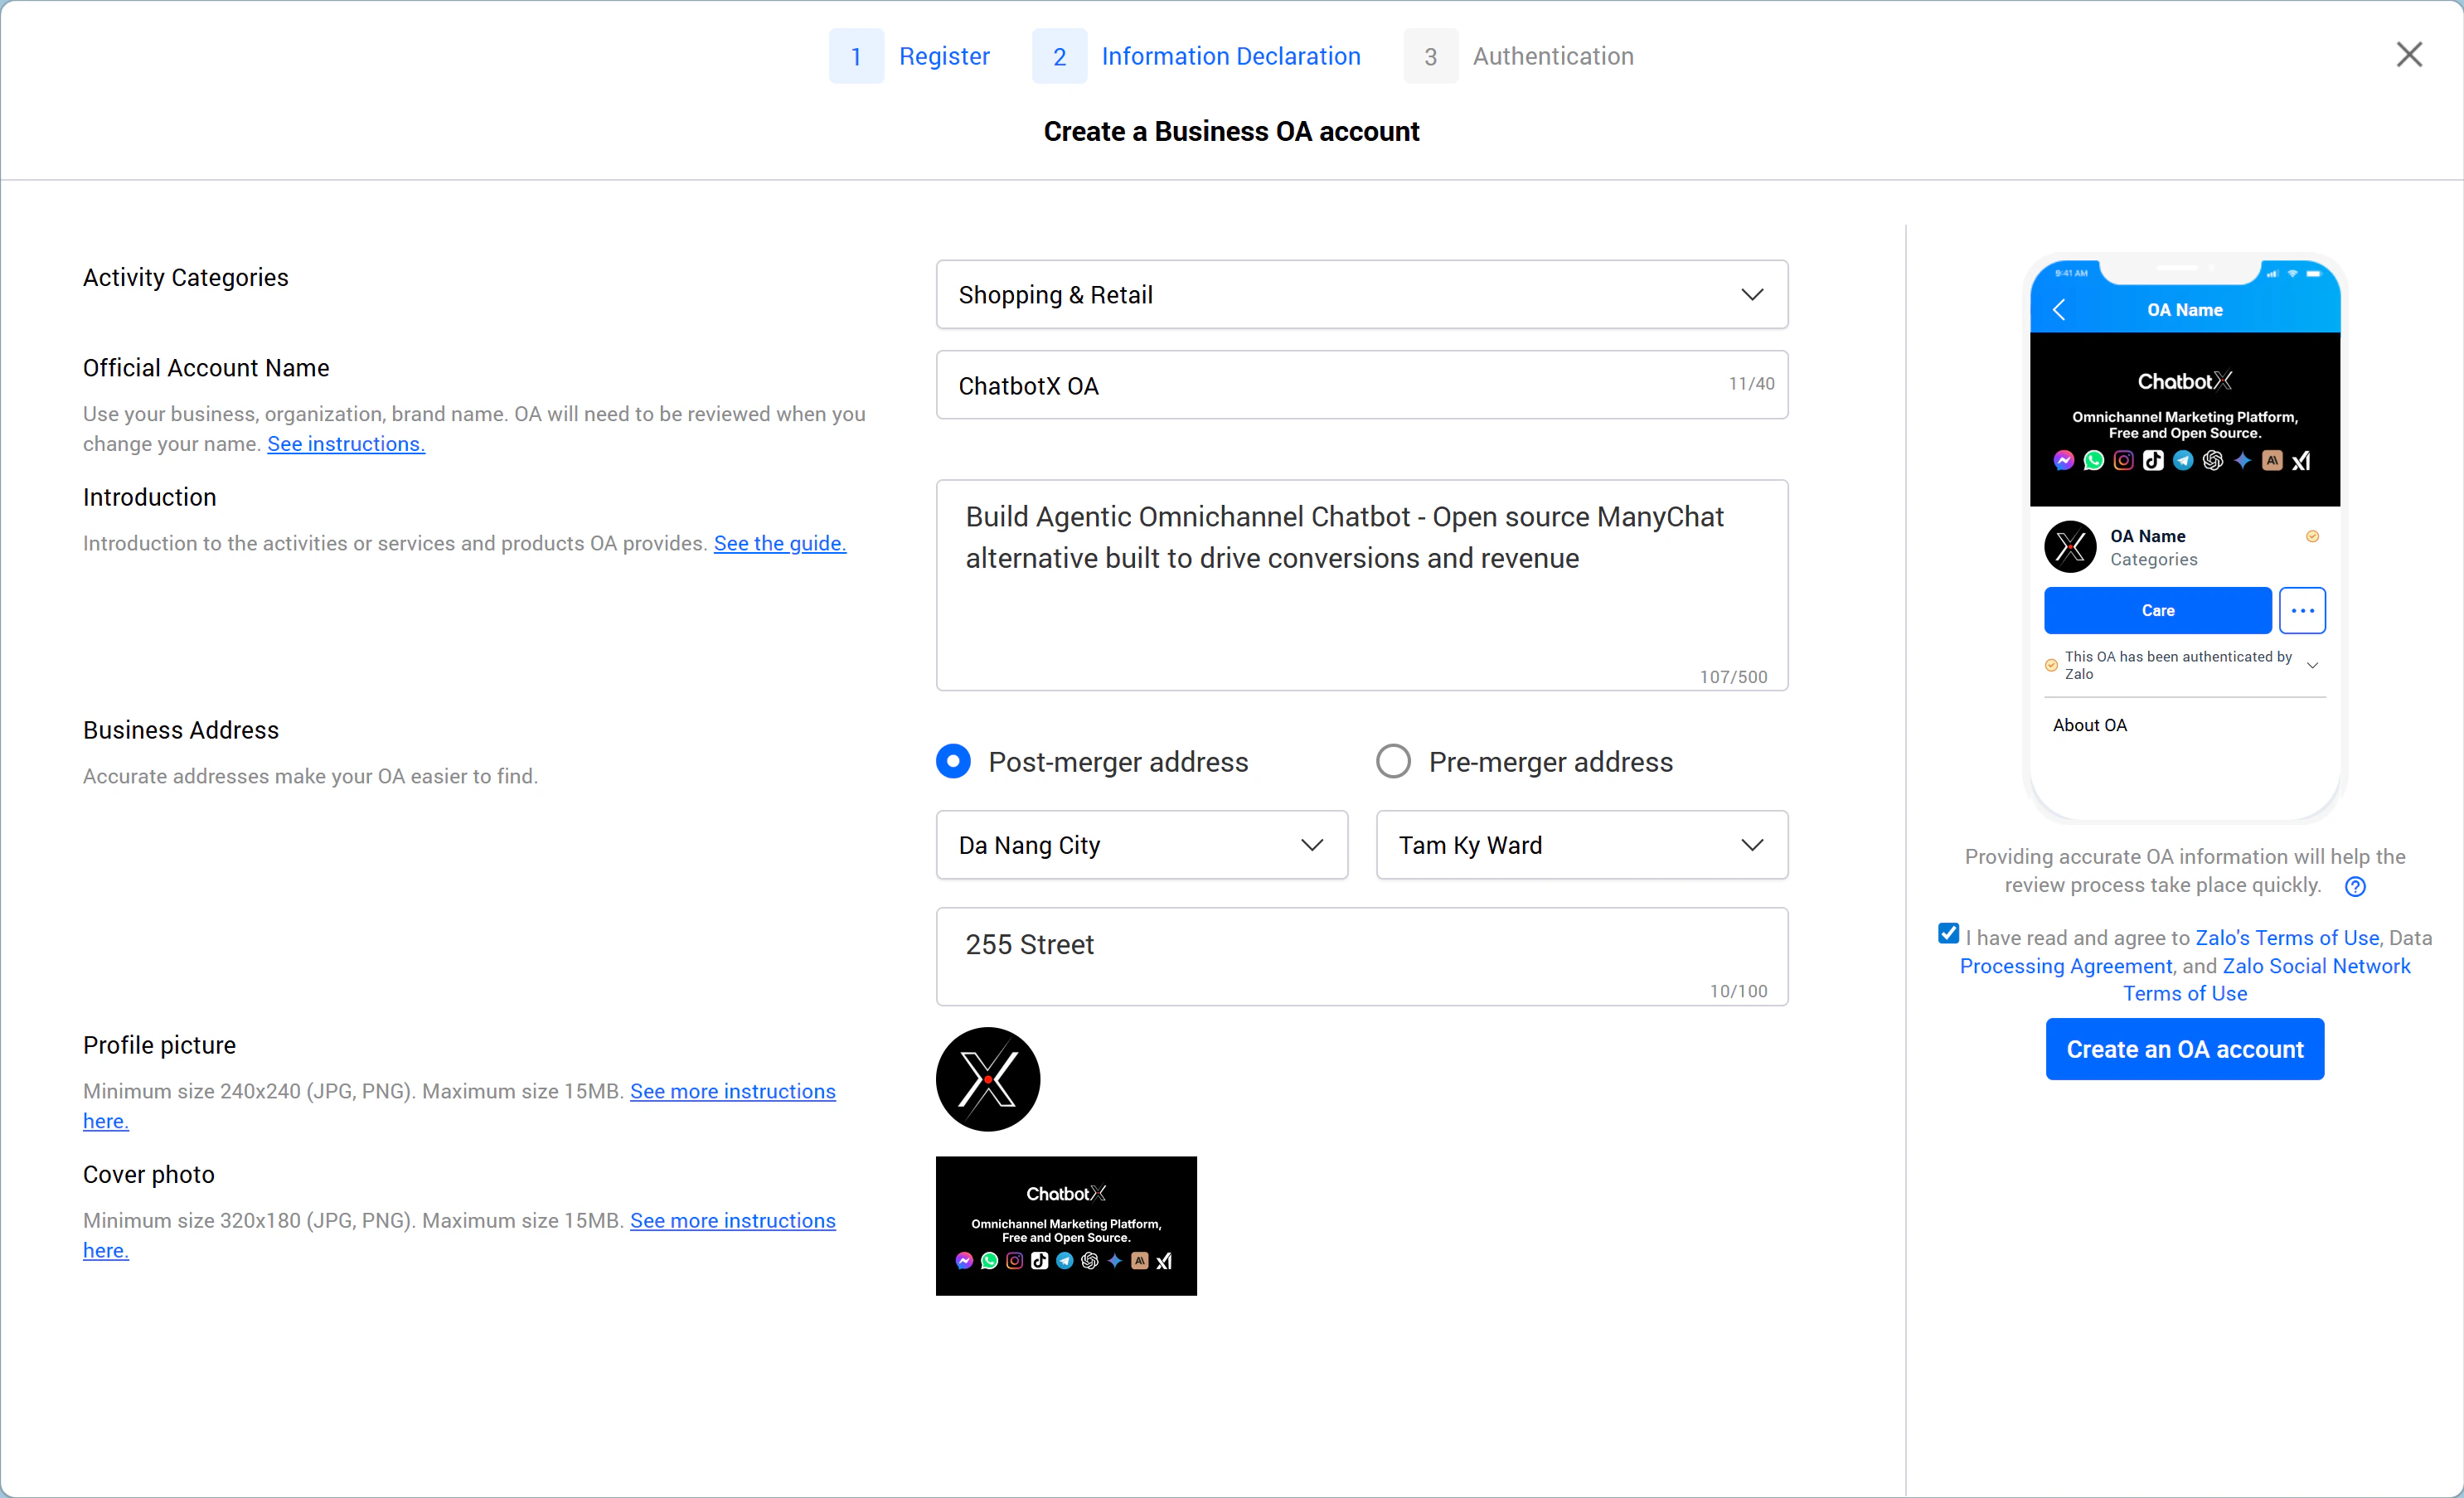This screenshot has width=2464, height=1498.
Task: Edit the 255 Street address field
Action: (1361, 956)
